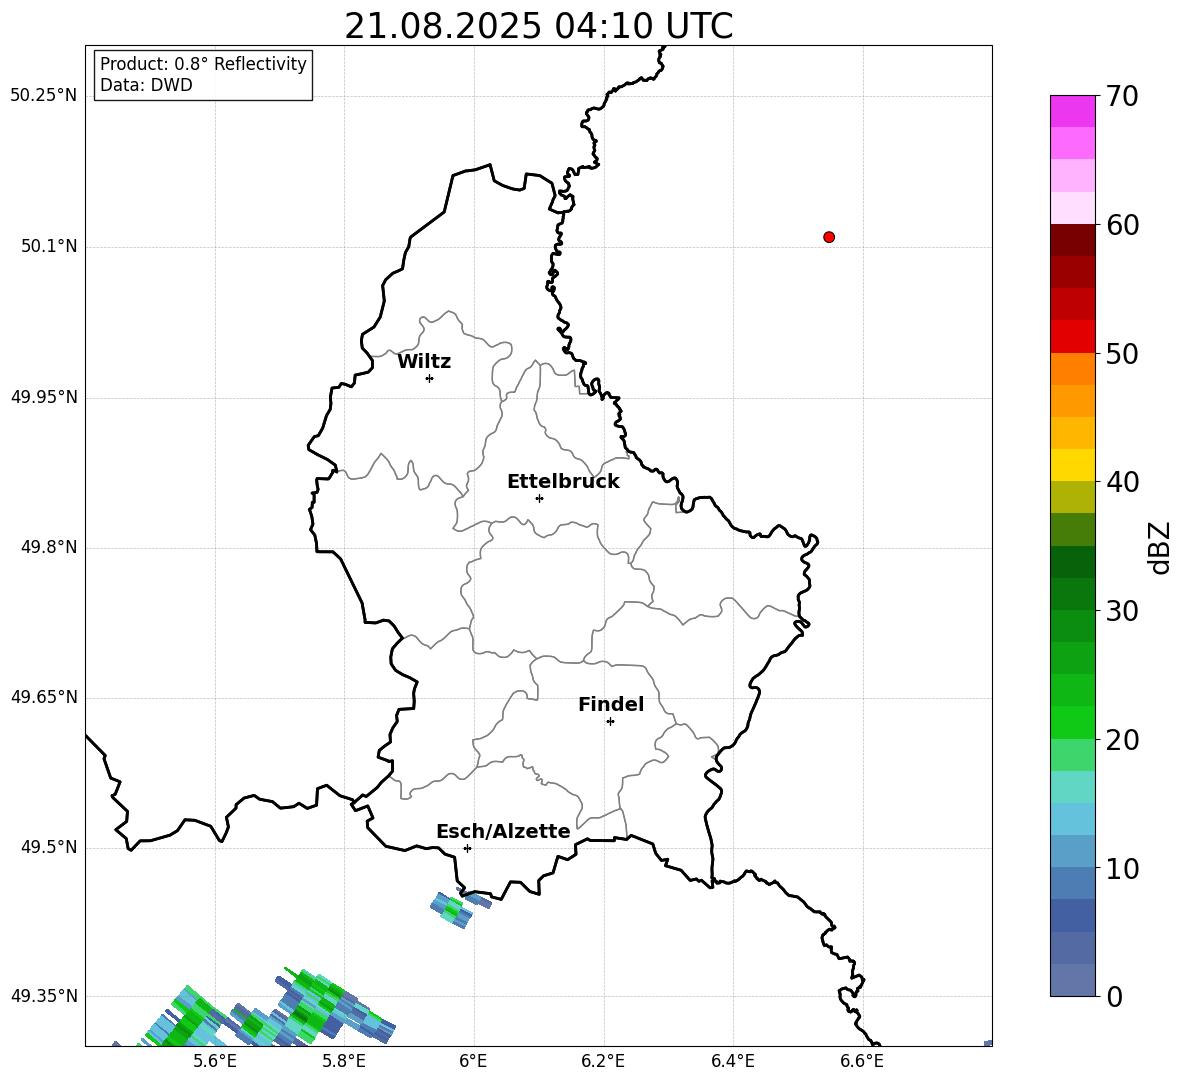1184x1081 pixels.
Task: Click the 6.2°E longitude label
Action: 603,1061
